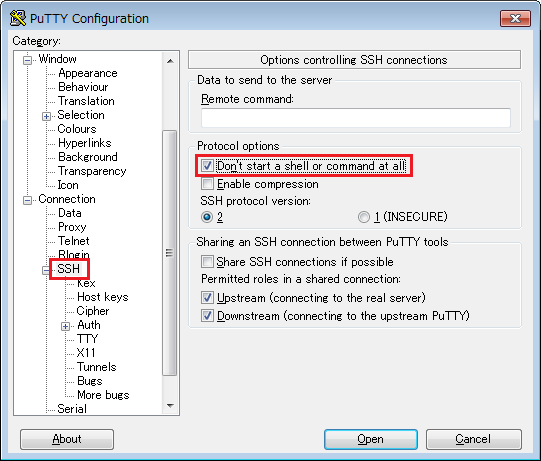Select Appearance in the category tree
The image size is (541, 461).
88,73
